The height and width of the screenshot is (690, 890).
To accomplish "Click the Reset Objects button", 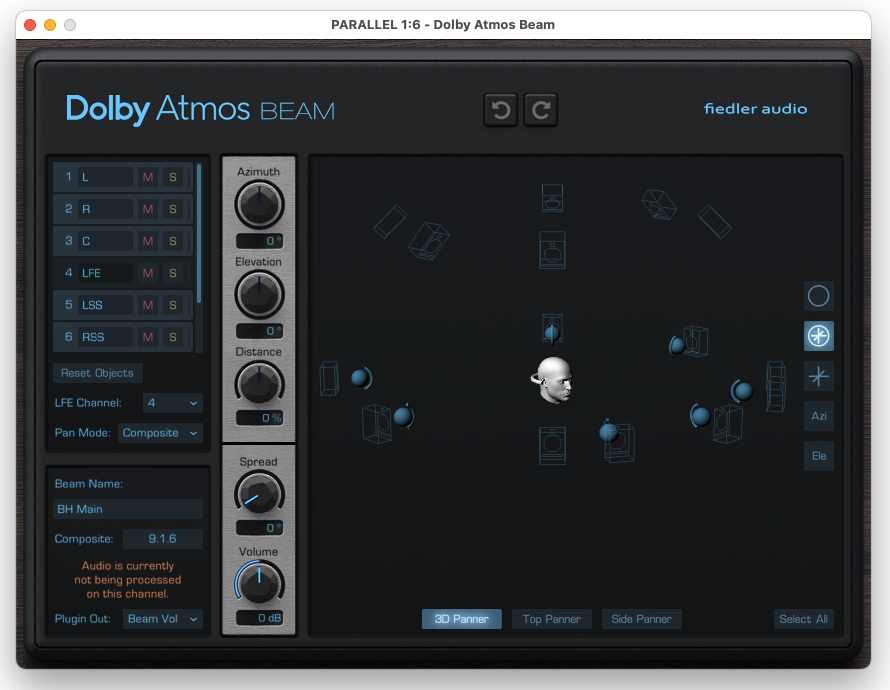I will tap(98, 373).
